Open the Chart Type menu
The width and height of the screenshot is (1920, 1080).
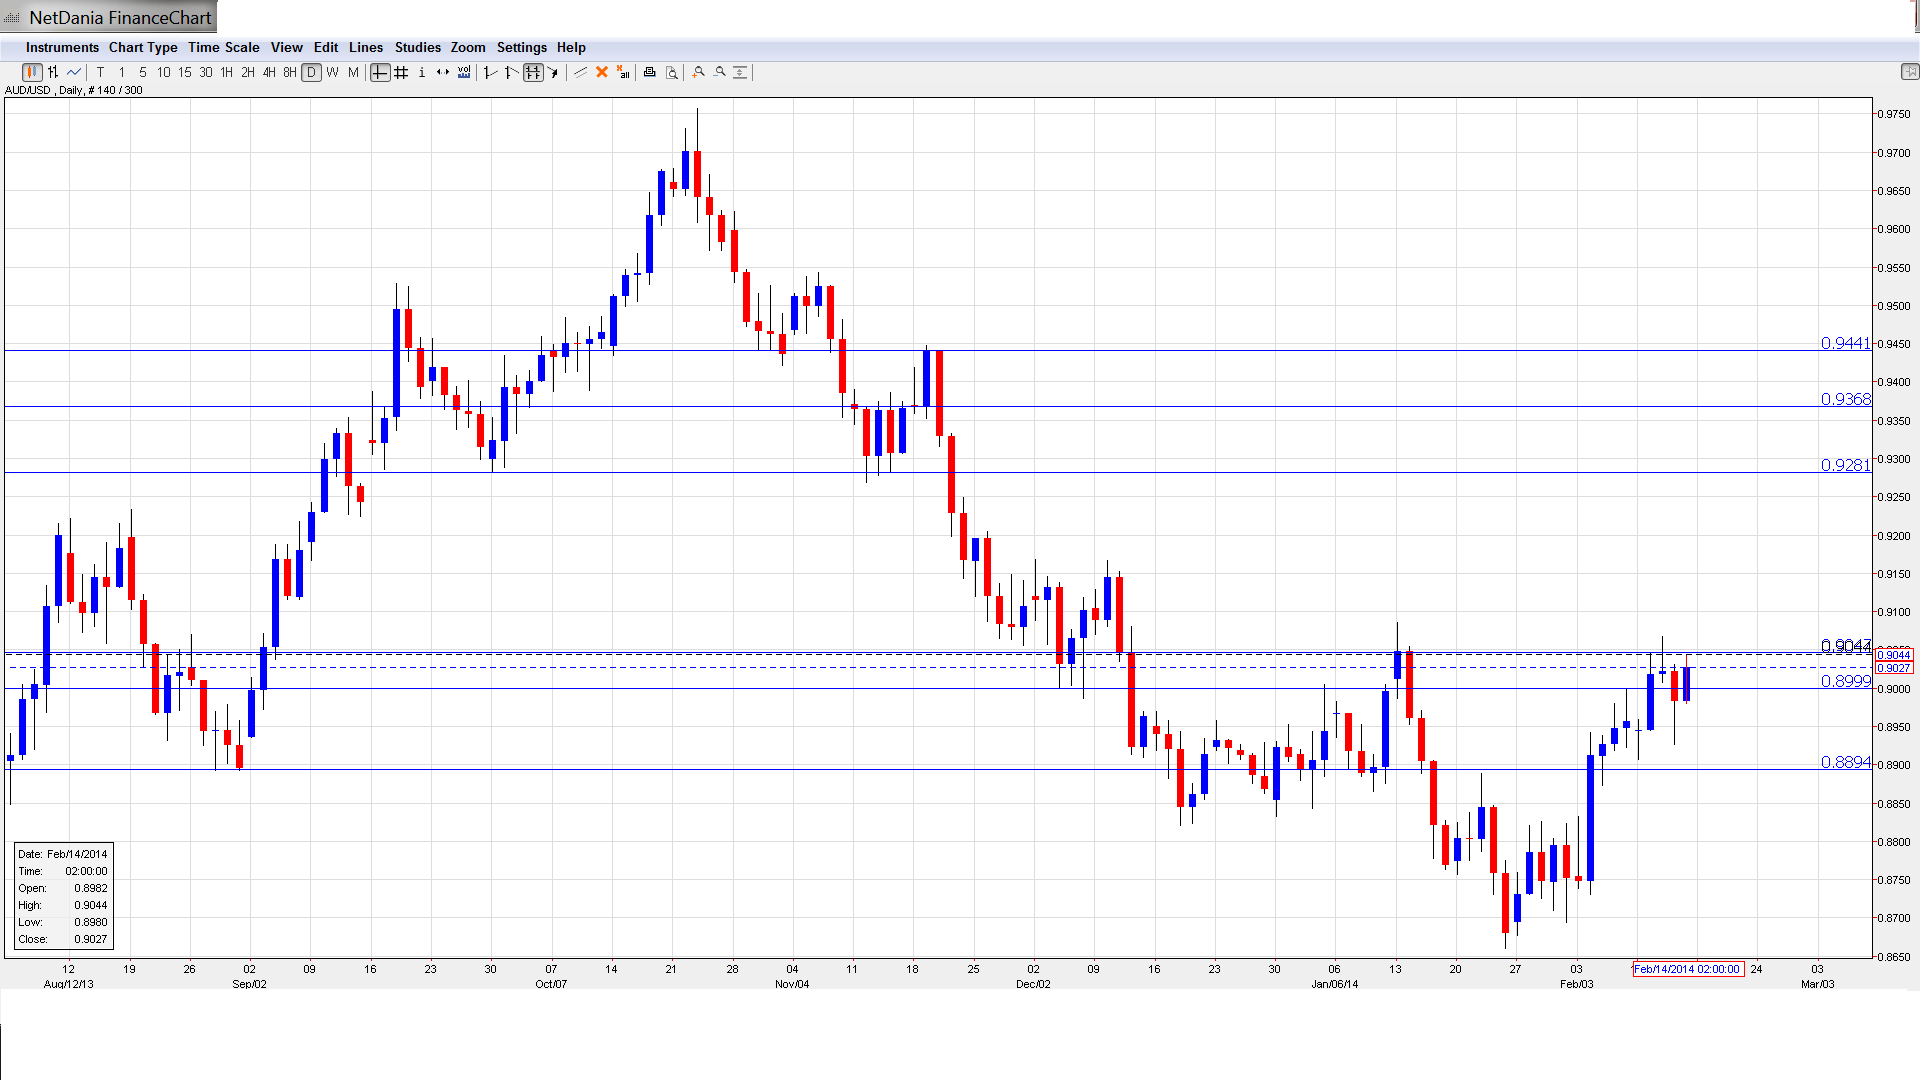click(143, 47)
